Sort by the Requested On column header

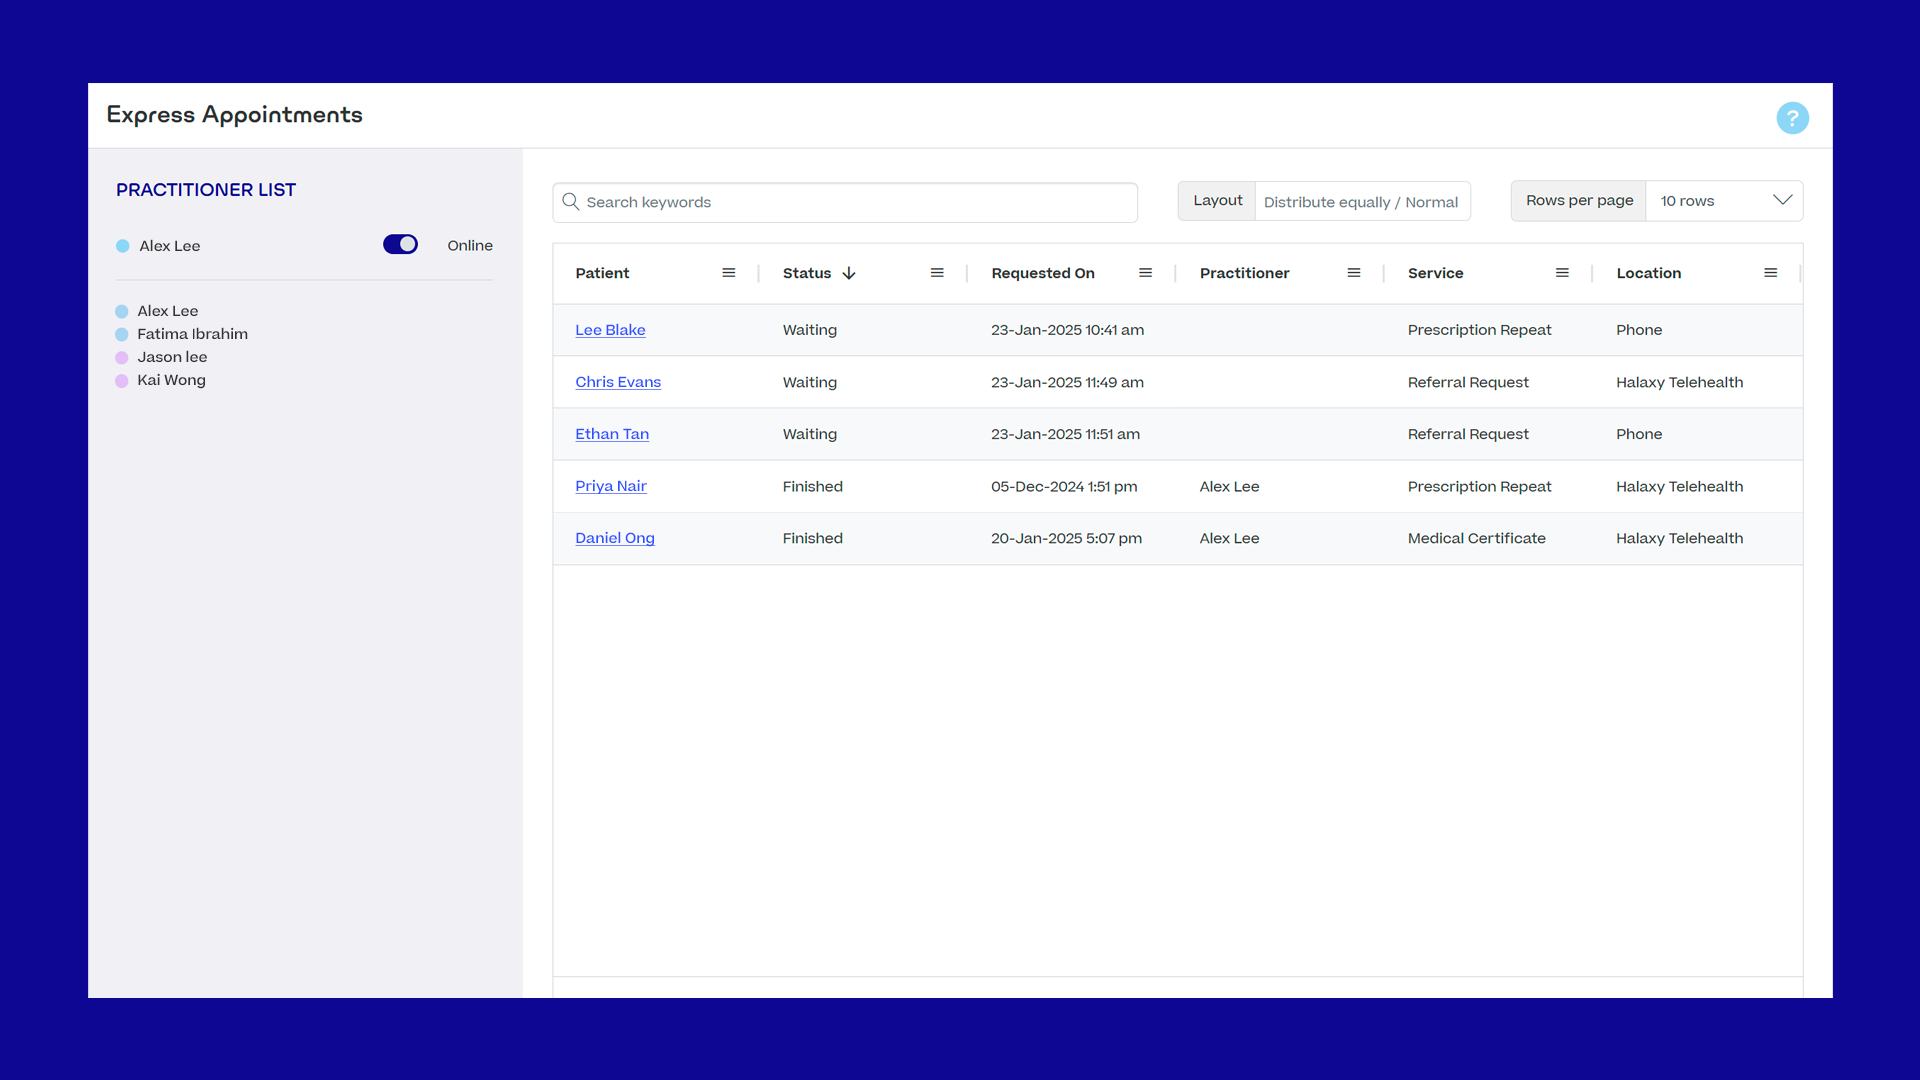point(1043,273)
